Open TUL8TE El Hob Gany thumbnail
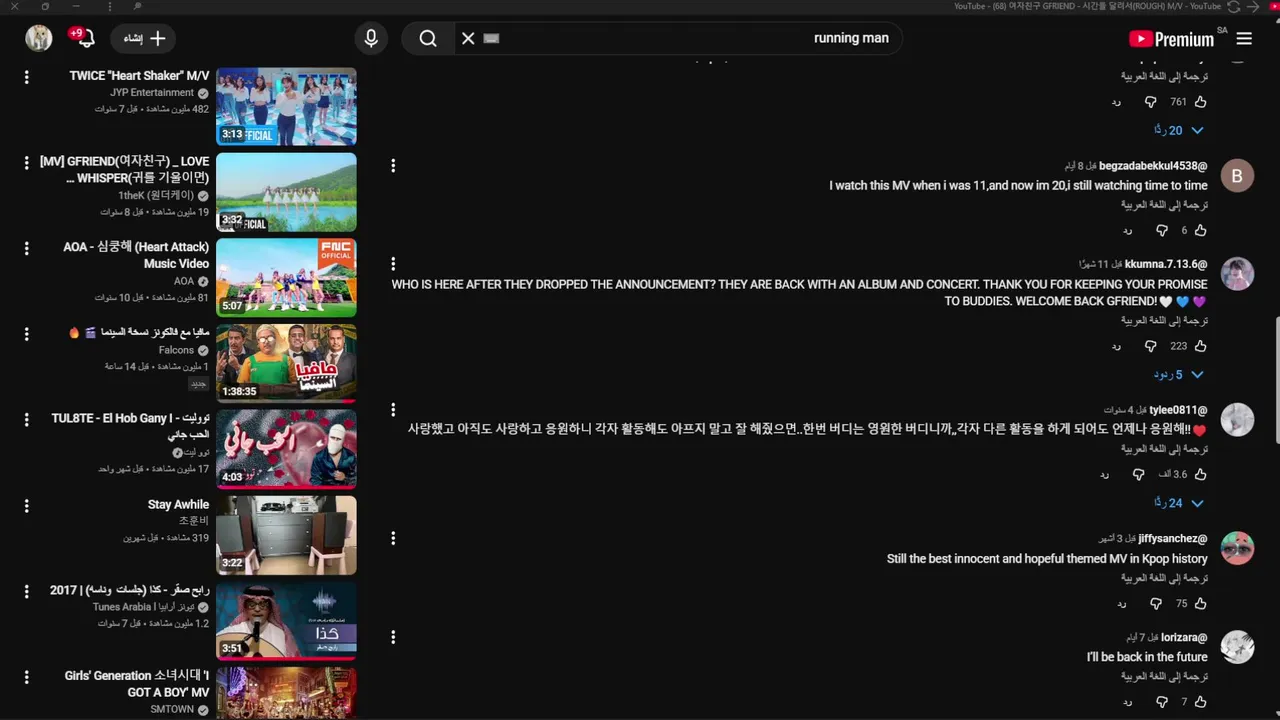 point(286,449)
